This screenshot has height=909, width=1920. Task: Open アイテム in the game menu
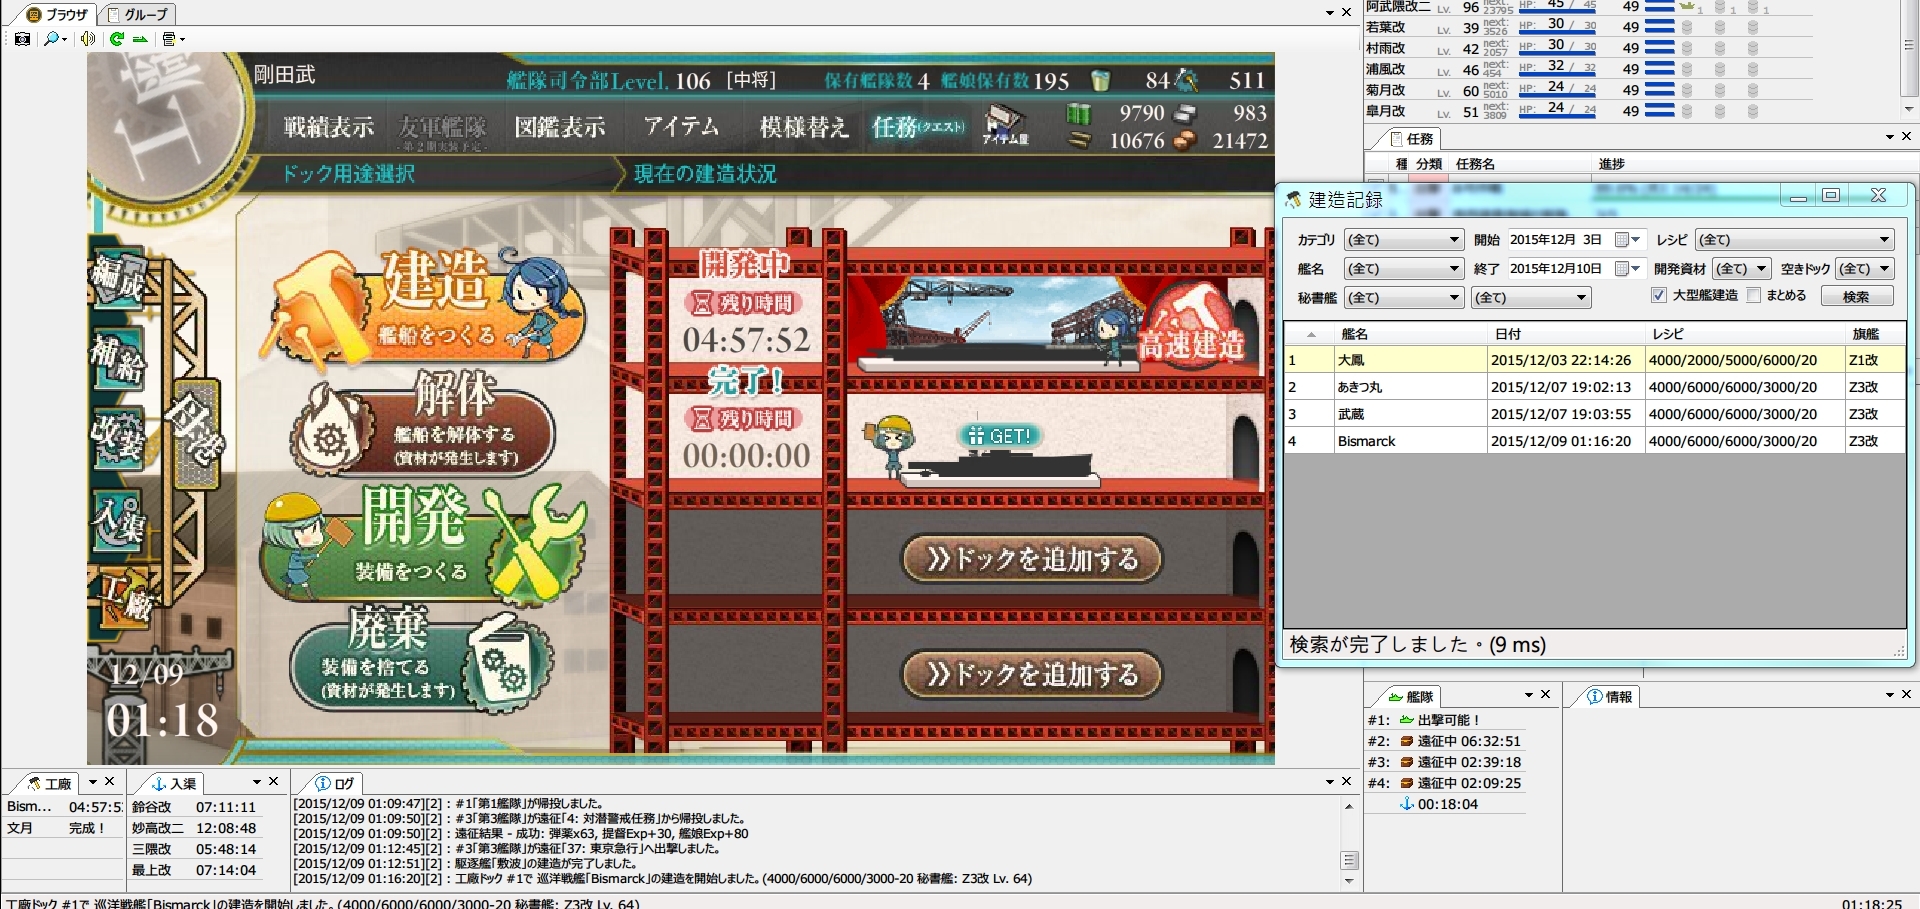[681, 126]
